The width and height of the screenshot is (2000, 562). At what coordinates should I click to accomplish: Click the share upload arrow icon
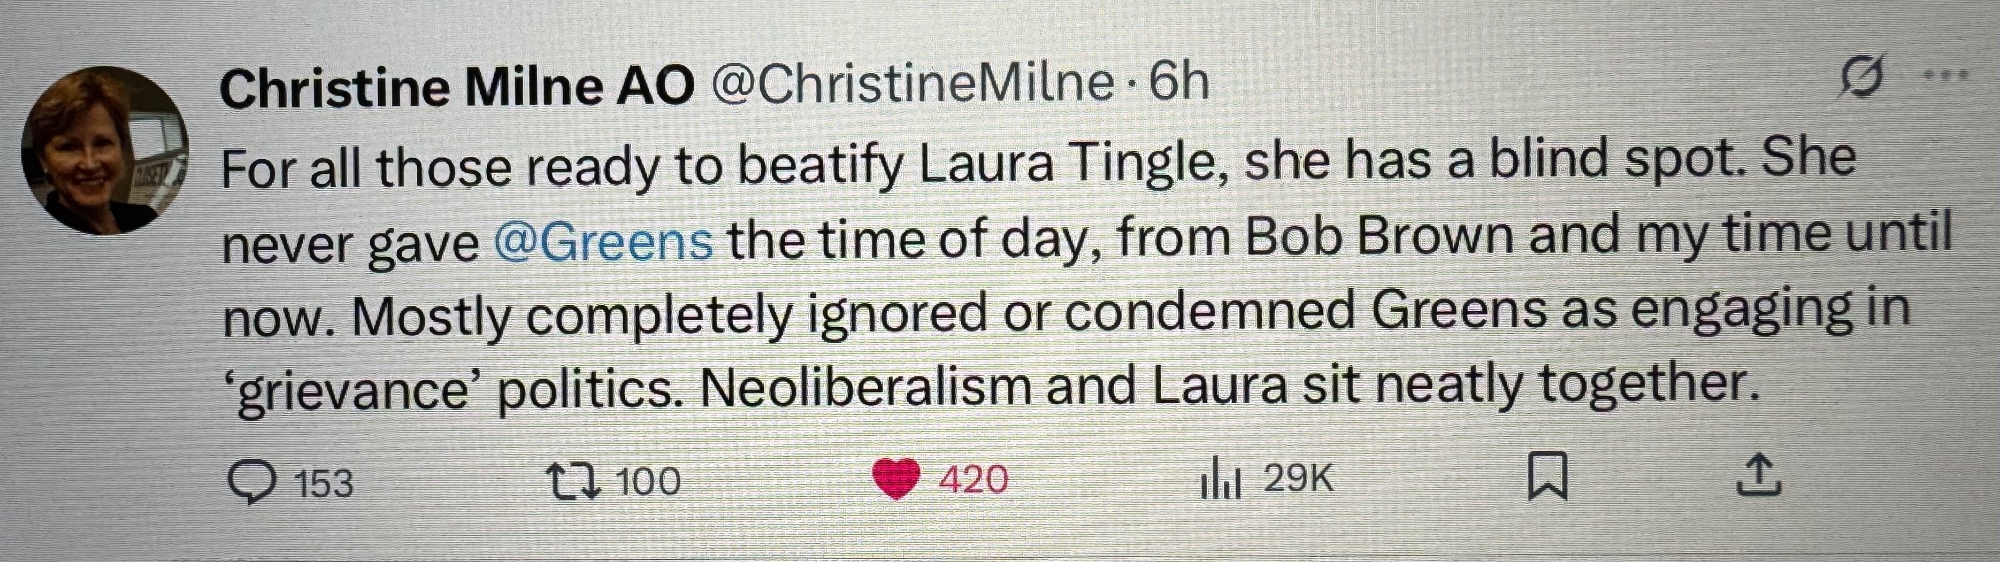[1758, 475]
